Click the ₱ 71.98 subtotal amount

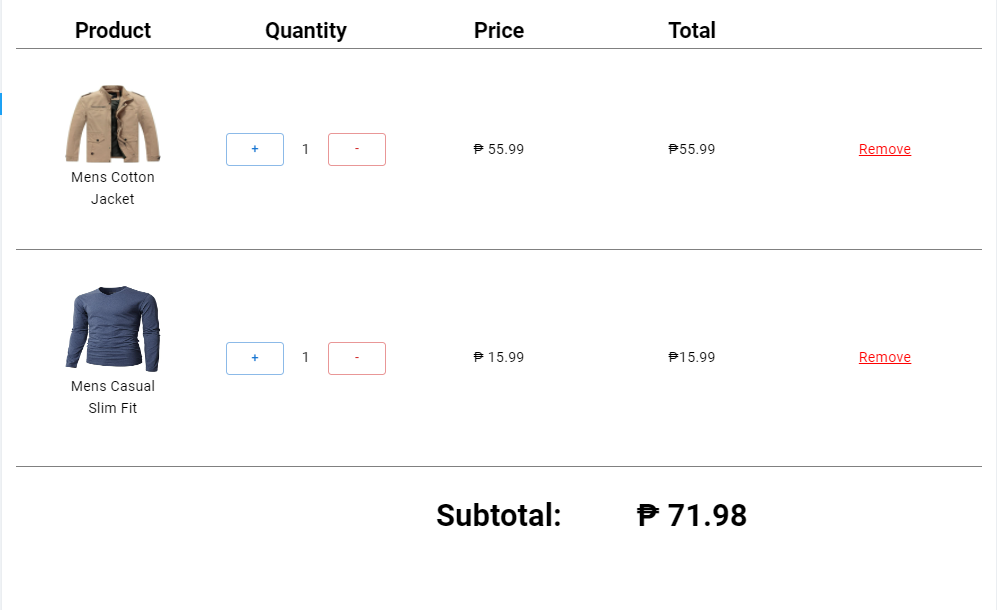click(692, 516)
